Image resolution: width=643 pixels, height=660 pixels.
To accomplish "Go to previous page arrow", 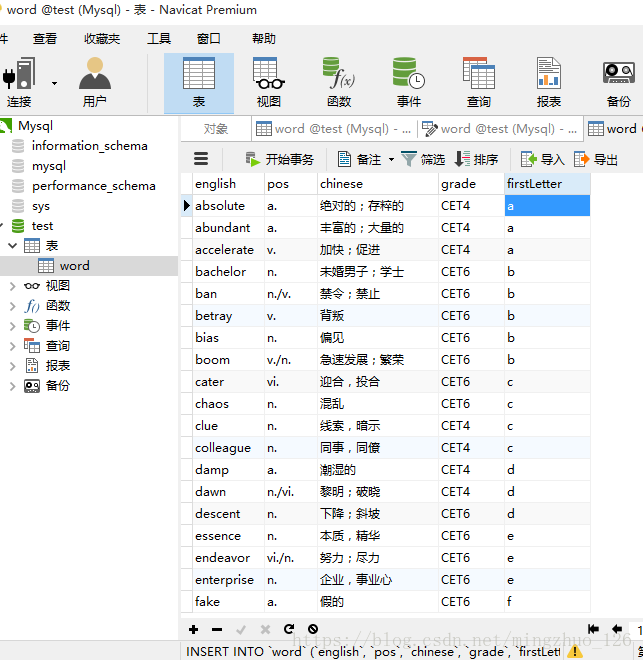I will 617,629.
